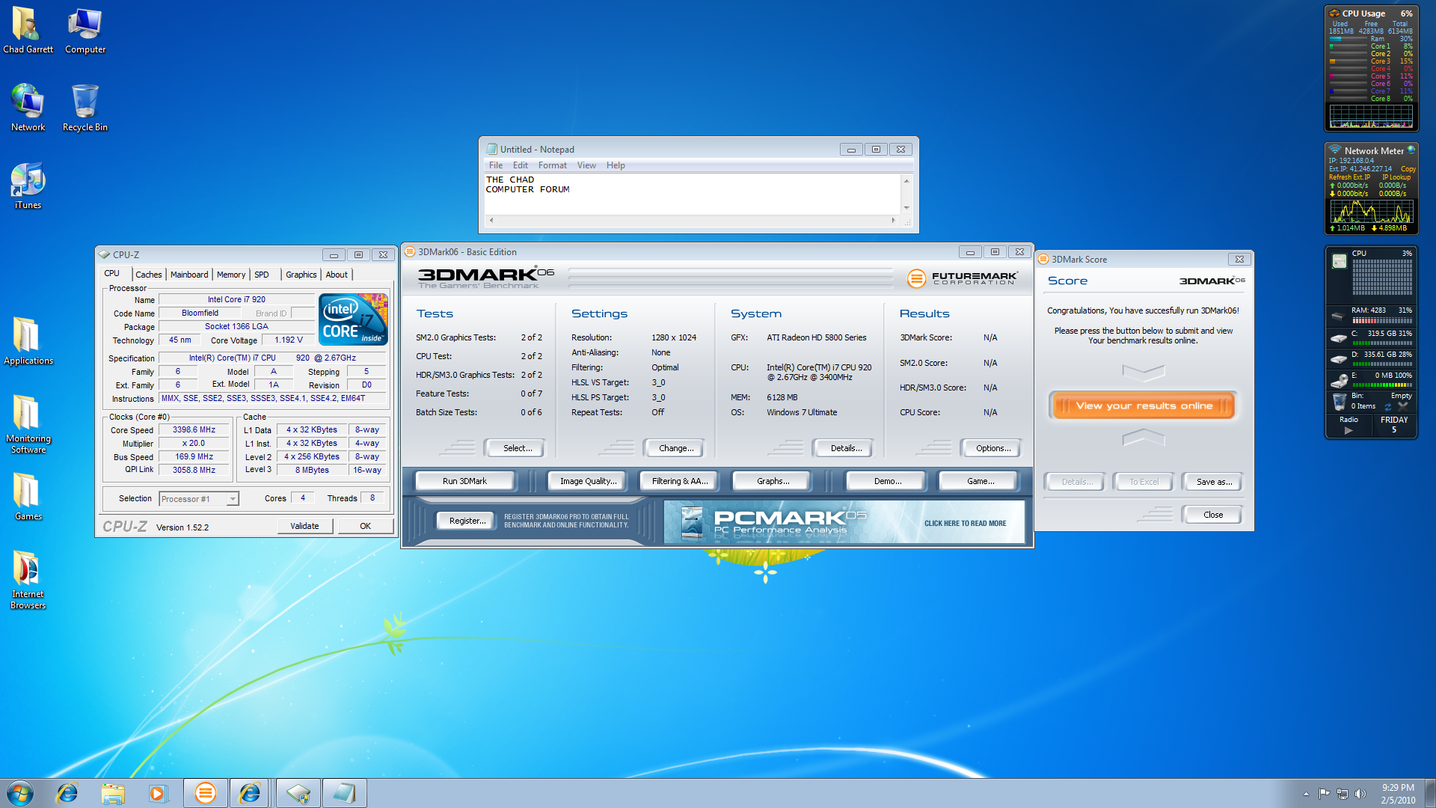
Task: Click the X icon to empty the gadget bin
Action: click(1404, 406)
